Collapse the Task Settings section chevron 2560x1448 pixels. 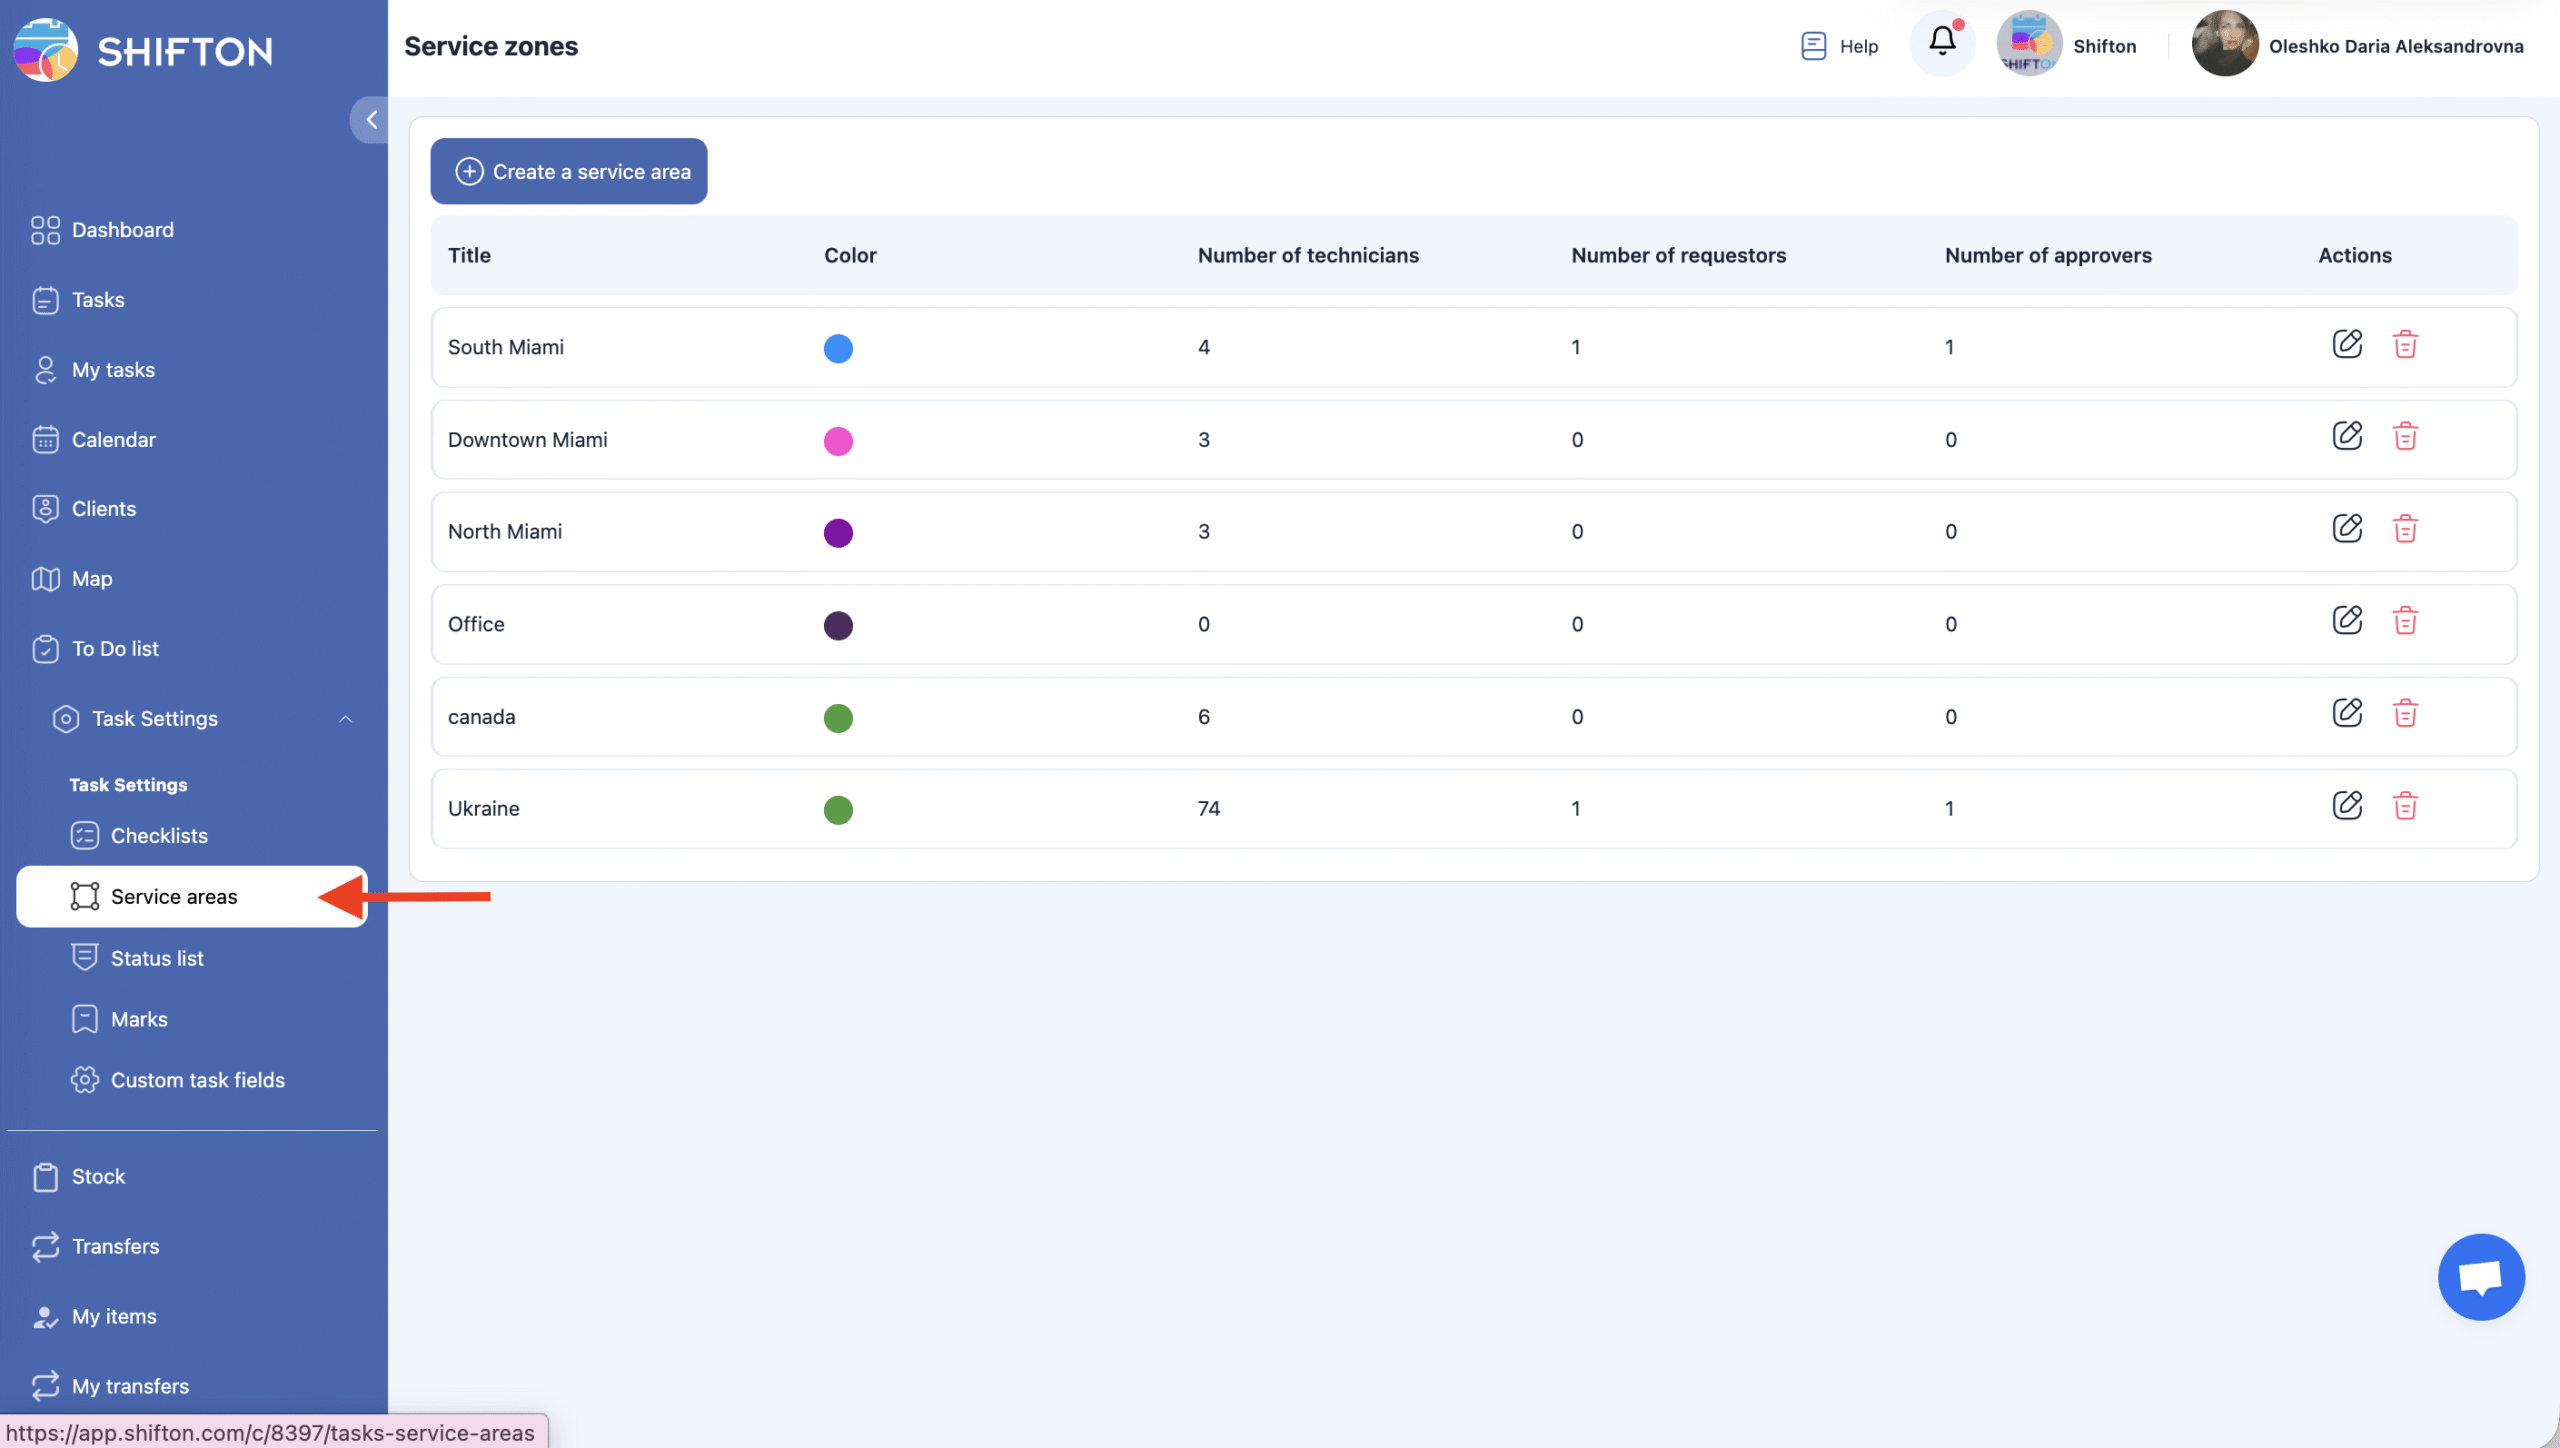pyautogui.click(x=345, y=719)
